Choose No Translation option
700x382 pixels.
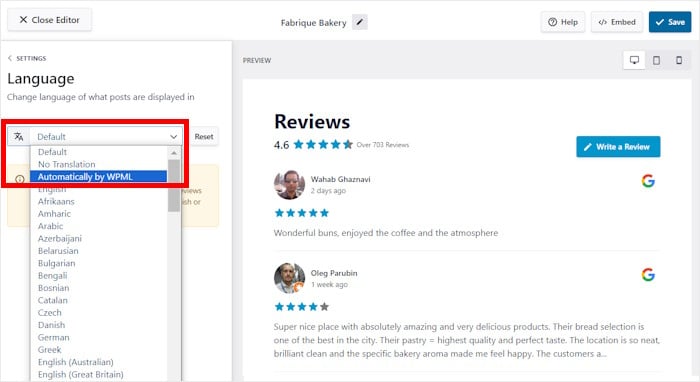pyautogui.click(x=99, y=164)
